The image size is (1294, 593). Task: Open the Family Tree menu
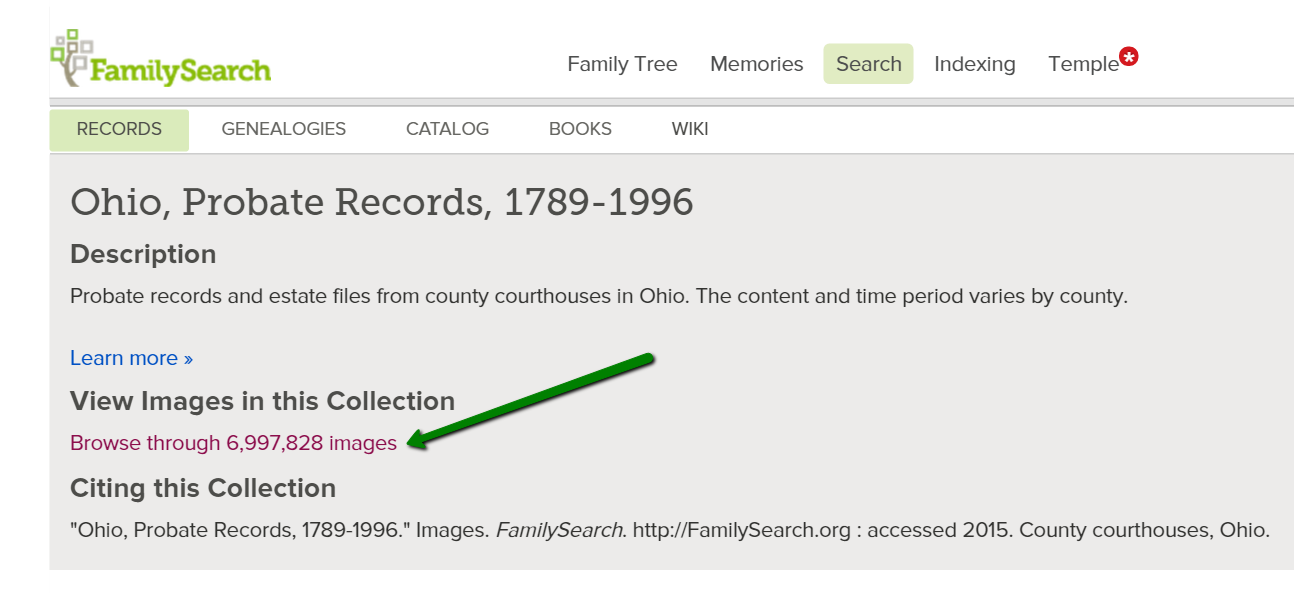(x=622, y=64)
